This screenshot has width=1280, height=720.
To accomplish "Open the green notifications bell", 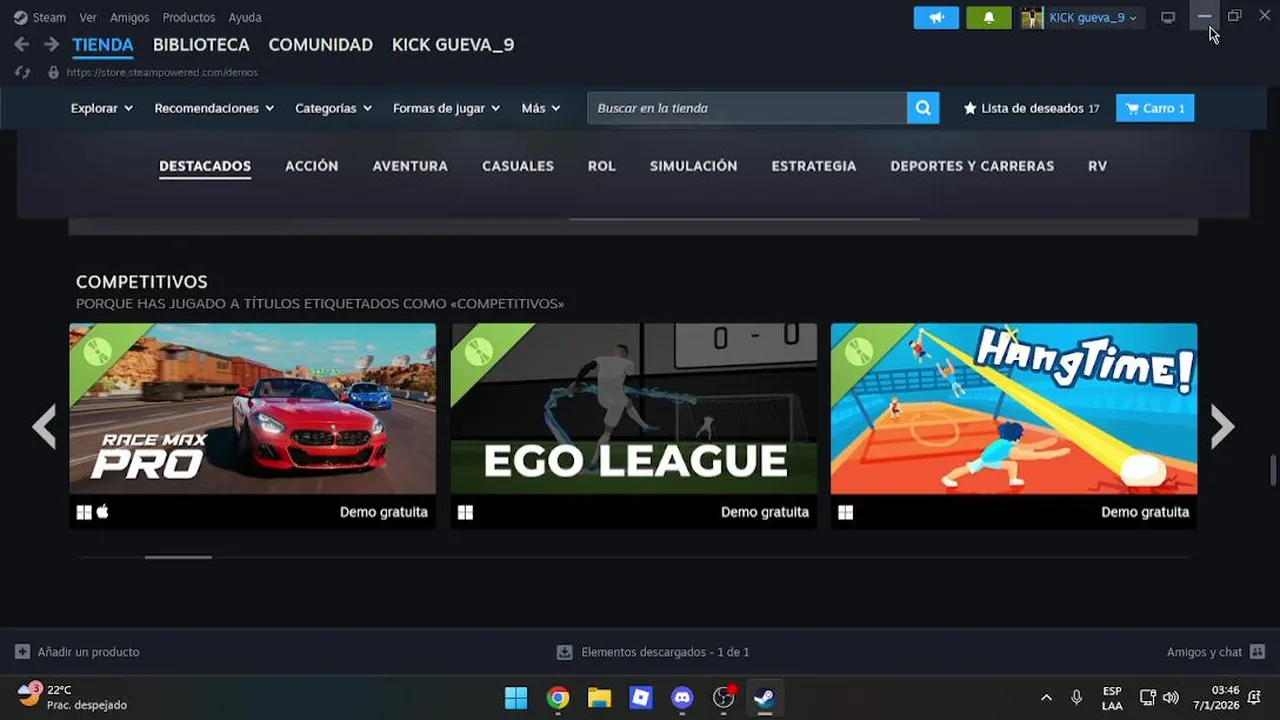I will pos(988,17).
